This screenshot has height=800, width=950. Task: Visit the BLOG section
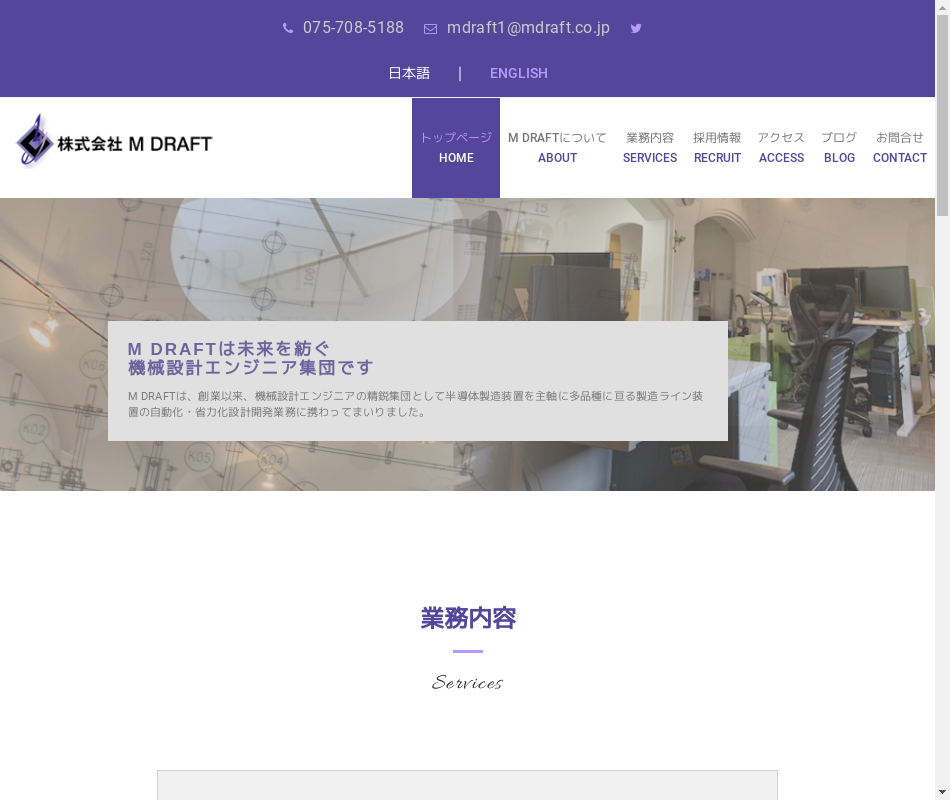pos(839,148)
